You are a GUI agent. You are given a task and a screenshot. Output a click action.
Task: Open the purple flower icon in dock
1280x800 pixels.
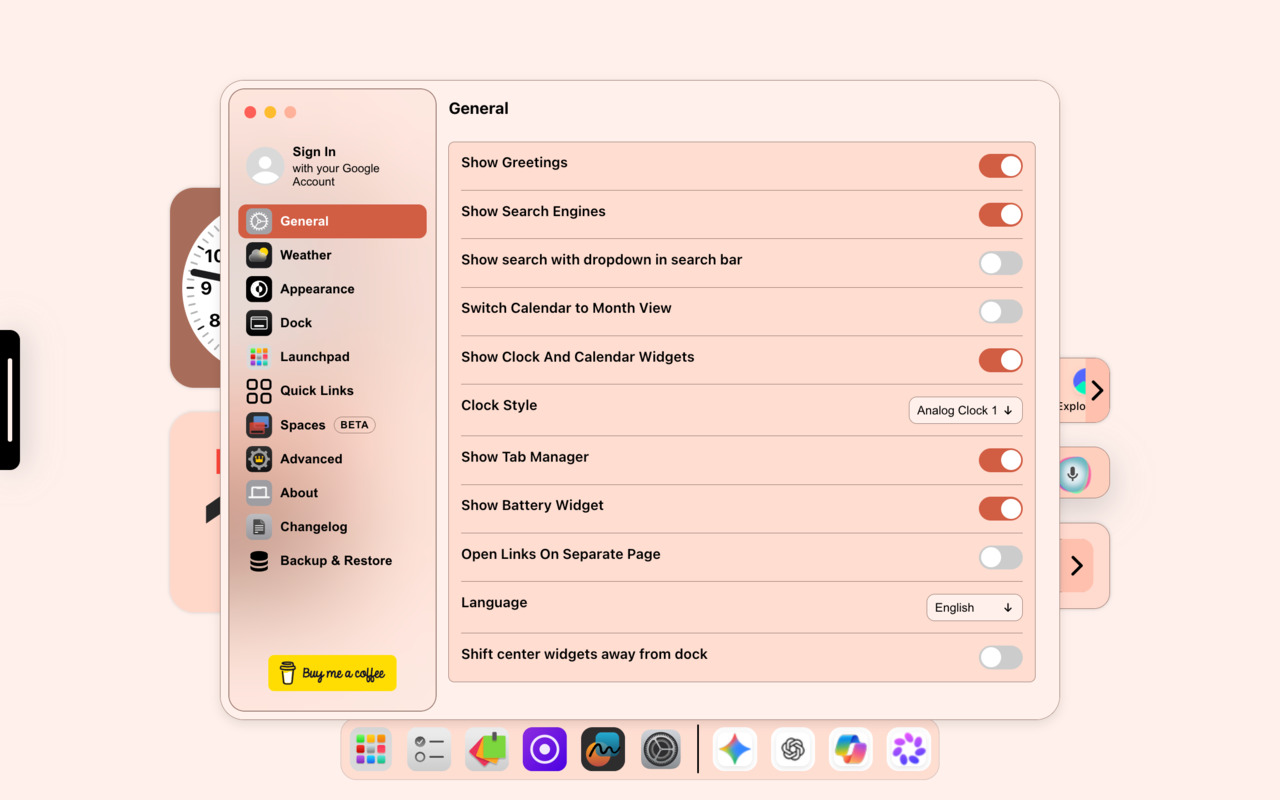[909, 749]
